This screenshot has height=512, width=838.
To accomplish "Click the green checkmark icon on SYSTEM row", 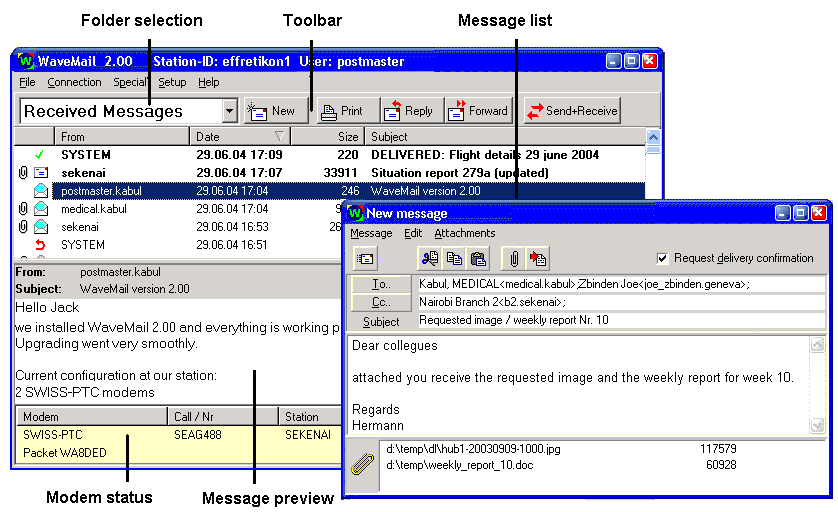I will tap(40, 155).
